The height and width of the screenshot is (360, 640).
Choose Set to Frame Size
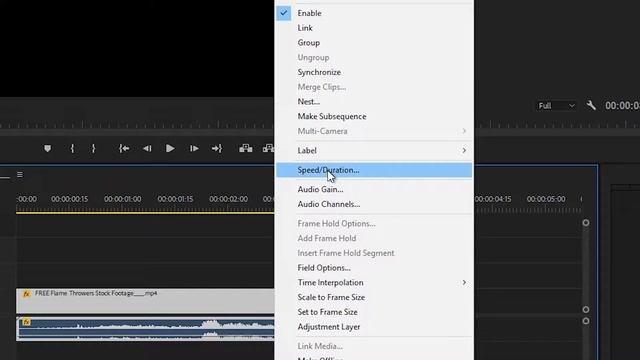pos(374,312)
